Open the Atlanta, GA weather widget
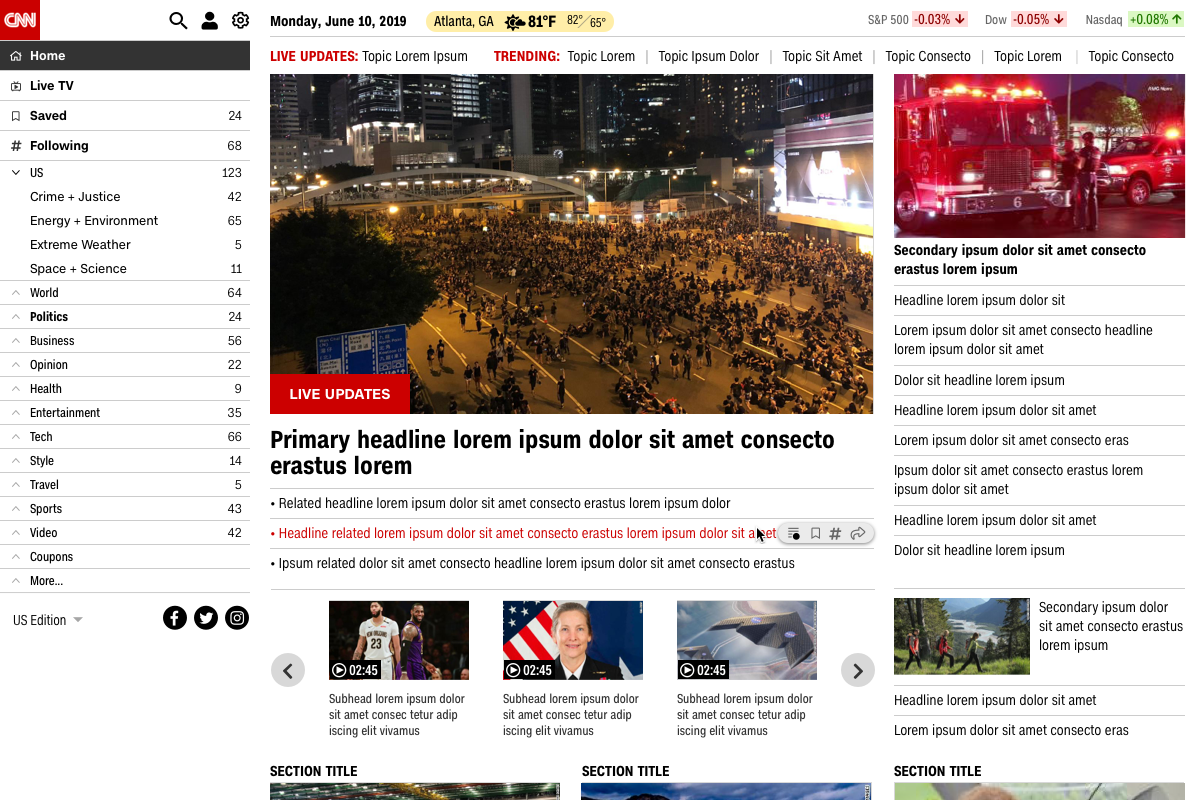 click(x=520, y=22)
